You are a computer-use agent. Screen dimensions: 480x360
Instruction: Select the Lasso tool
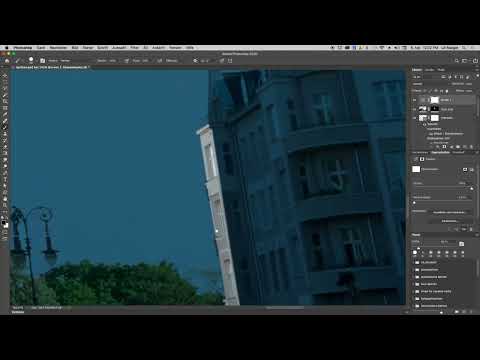point(5,89)
